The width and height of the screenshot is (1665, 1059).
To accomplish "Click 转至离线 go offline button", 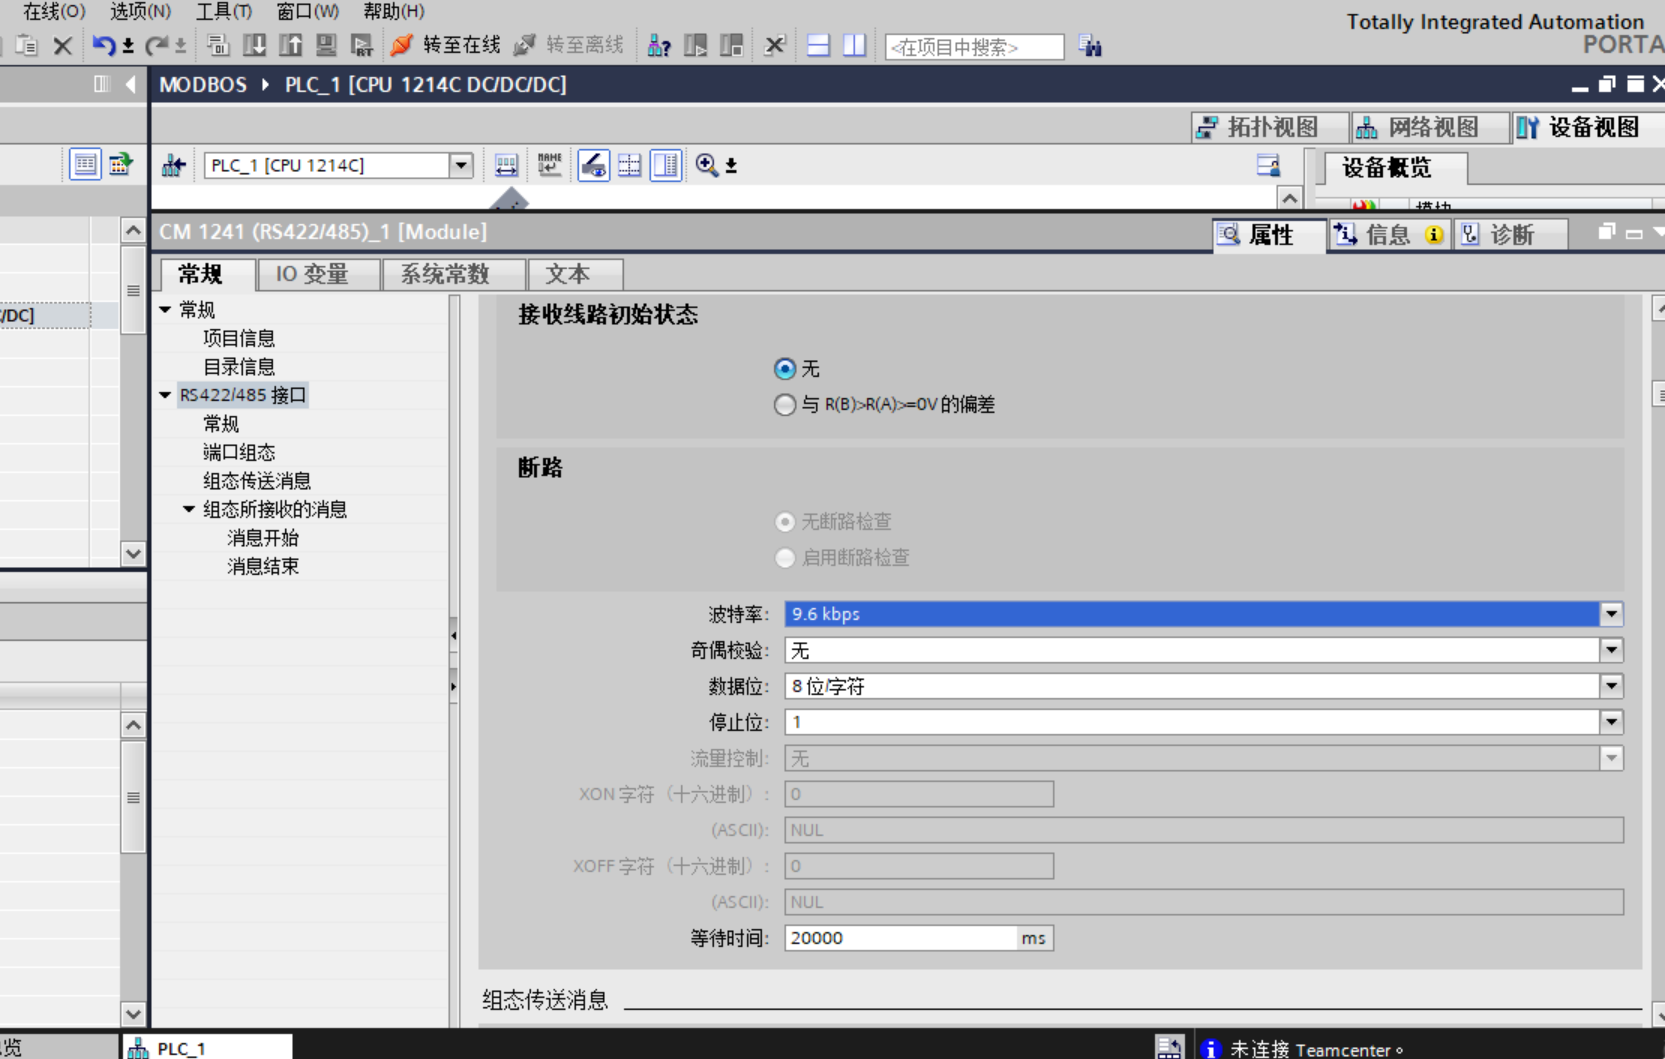I will click(x=568, y=45).
